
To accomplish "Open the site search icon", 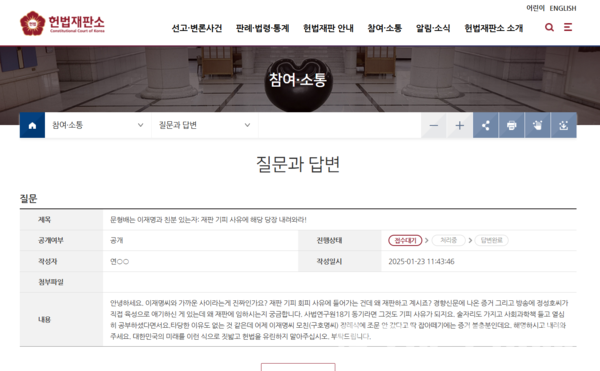I will pyautogui.click(x=549, y=27).
